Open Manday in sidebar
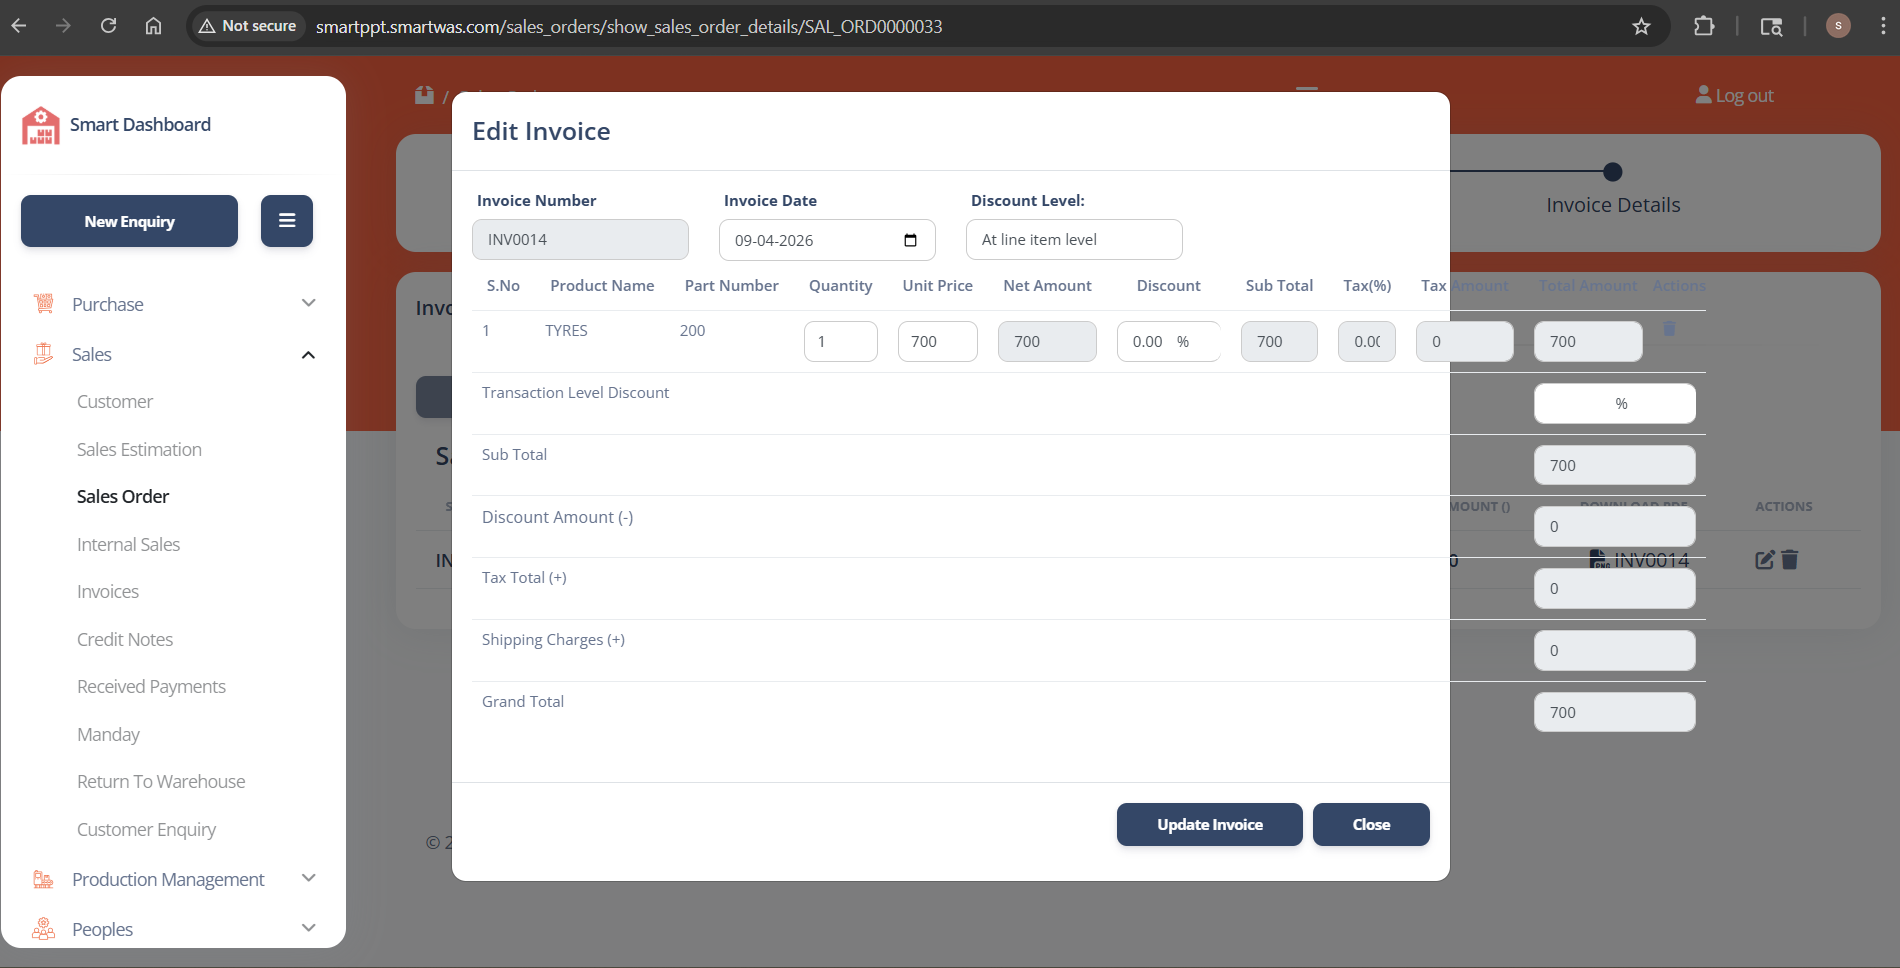This screenshot has height=968, width=1900. (108, 735)
